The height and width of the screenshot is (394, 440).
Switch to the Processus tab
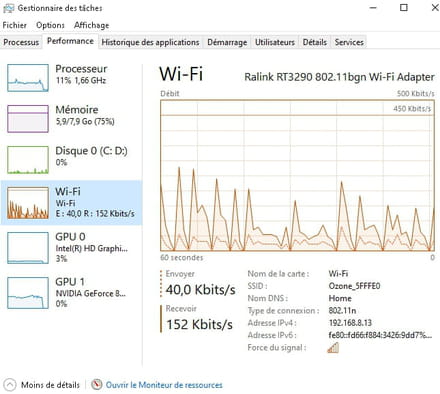(21, 42)
